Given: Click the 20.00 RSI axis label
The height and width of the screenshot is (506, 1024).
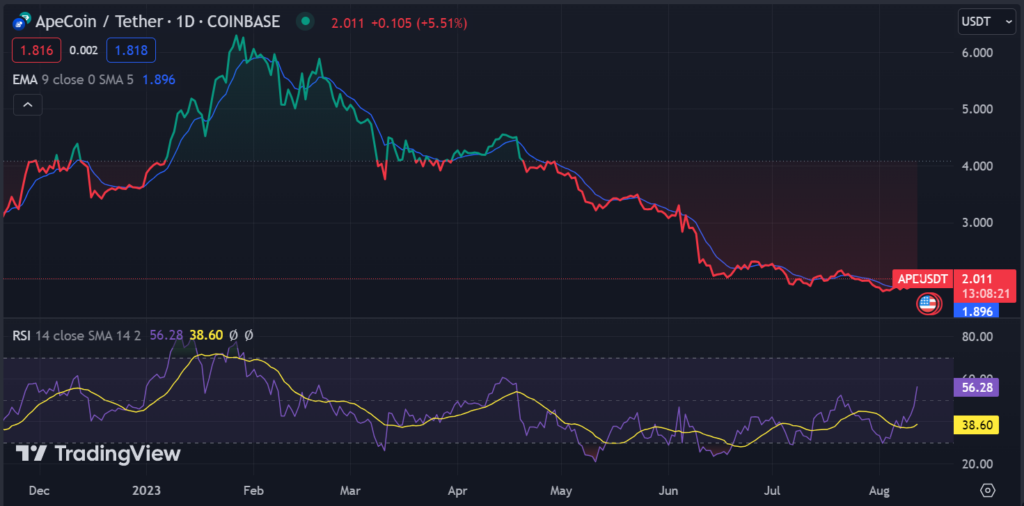Looking at the screenshot, I should [x=977, y=464].
